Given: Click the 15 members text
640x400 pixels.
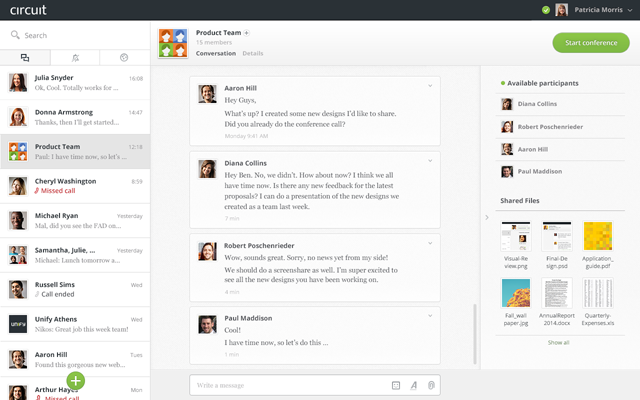Looking at the screenshot, I should click(214, 42).
